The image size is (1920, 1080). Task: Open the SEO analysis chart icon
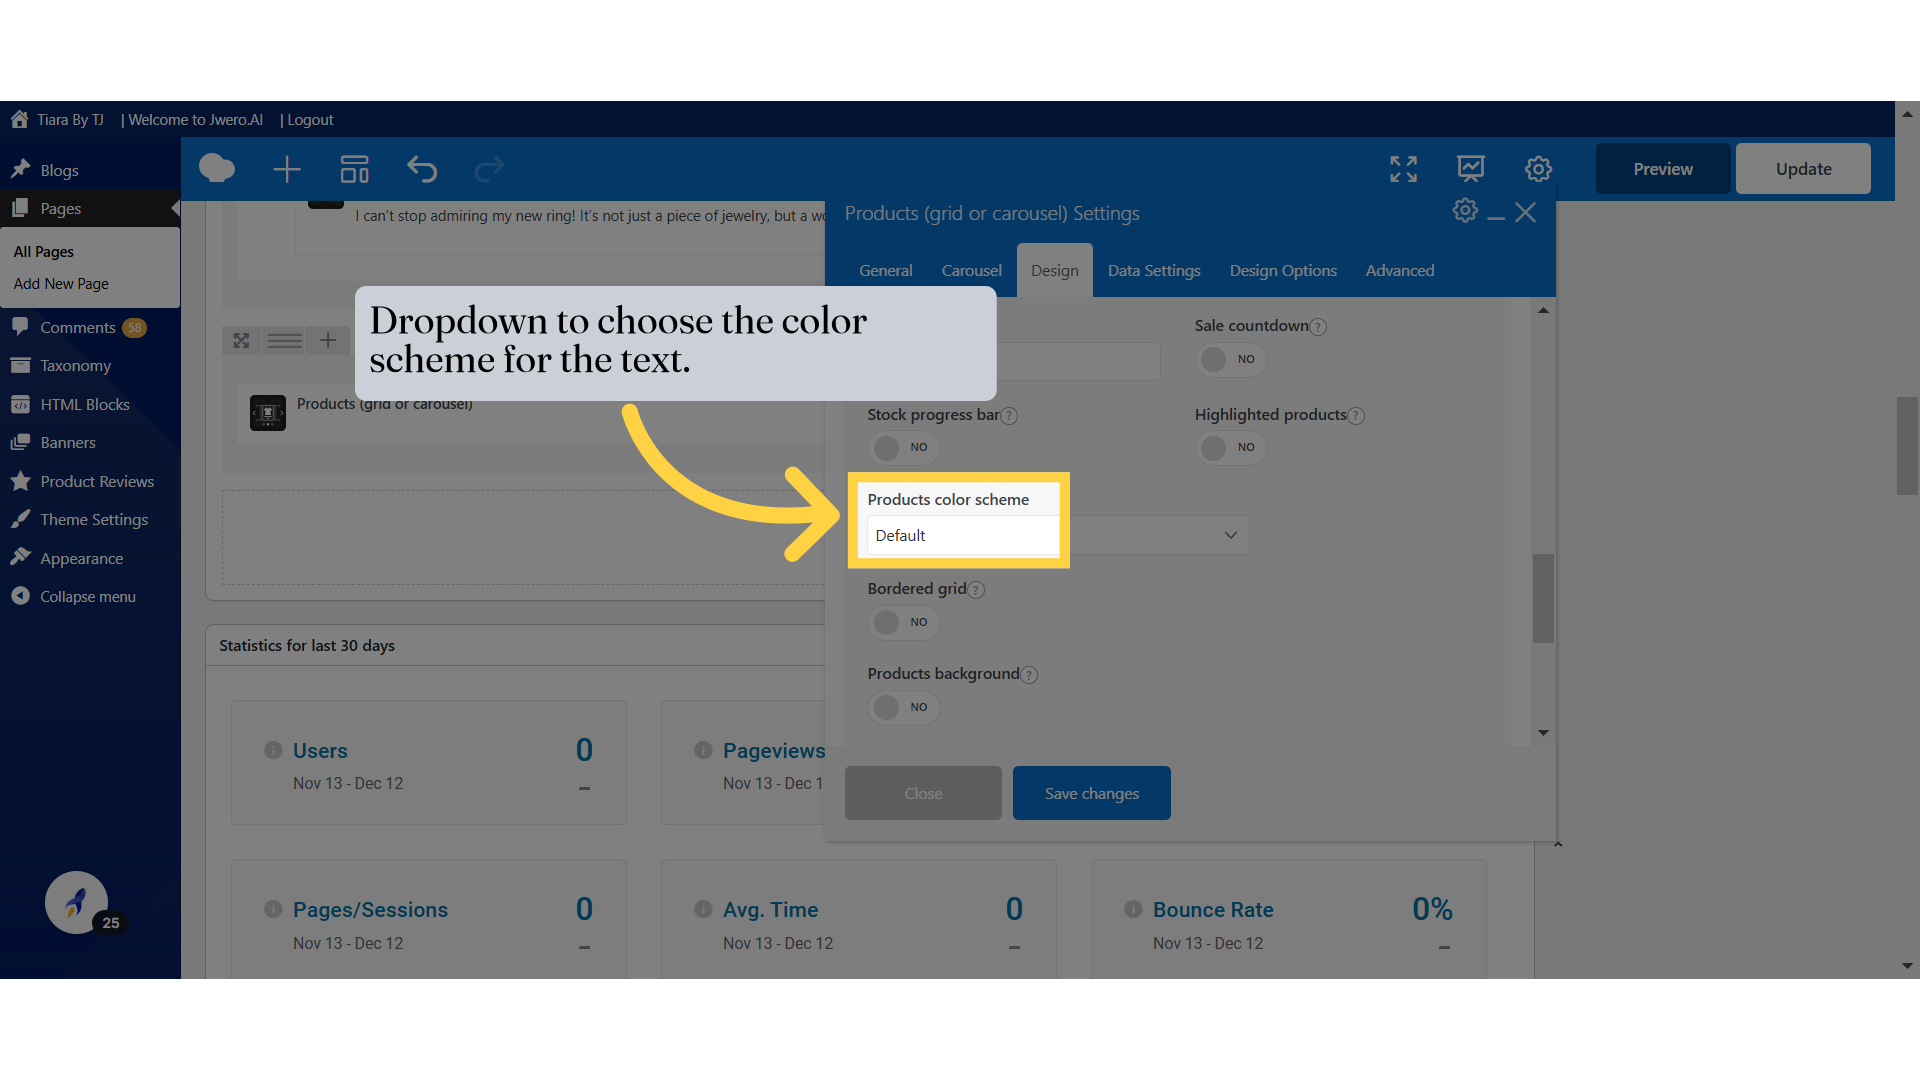1470,169
